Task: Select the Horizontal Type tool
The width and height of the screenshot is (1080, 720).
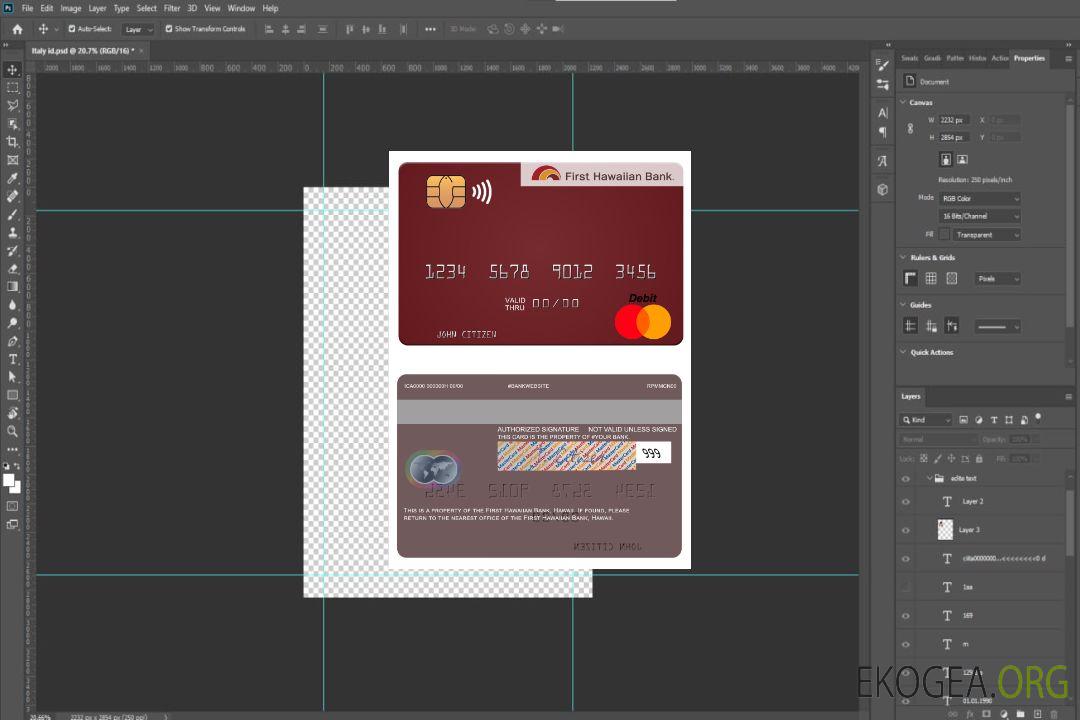Action: (12, 359)
